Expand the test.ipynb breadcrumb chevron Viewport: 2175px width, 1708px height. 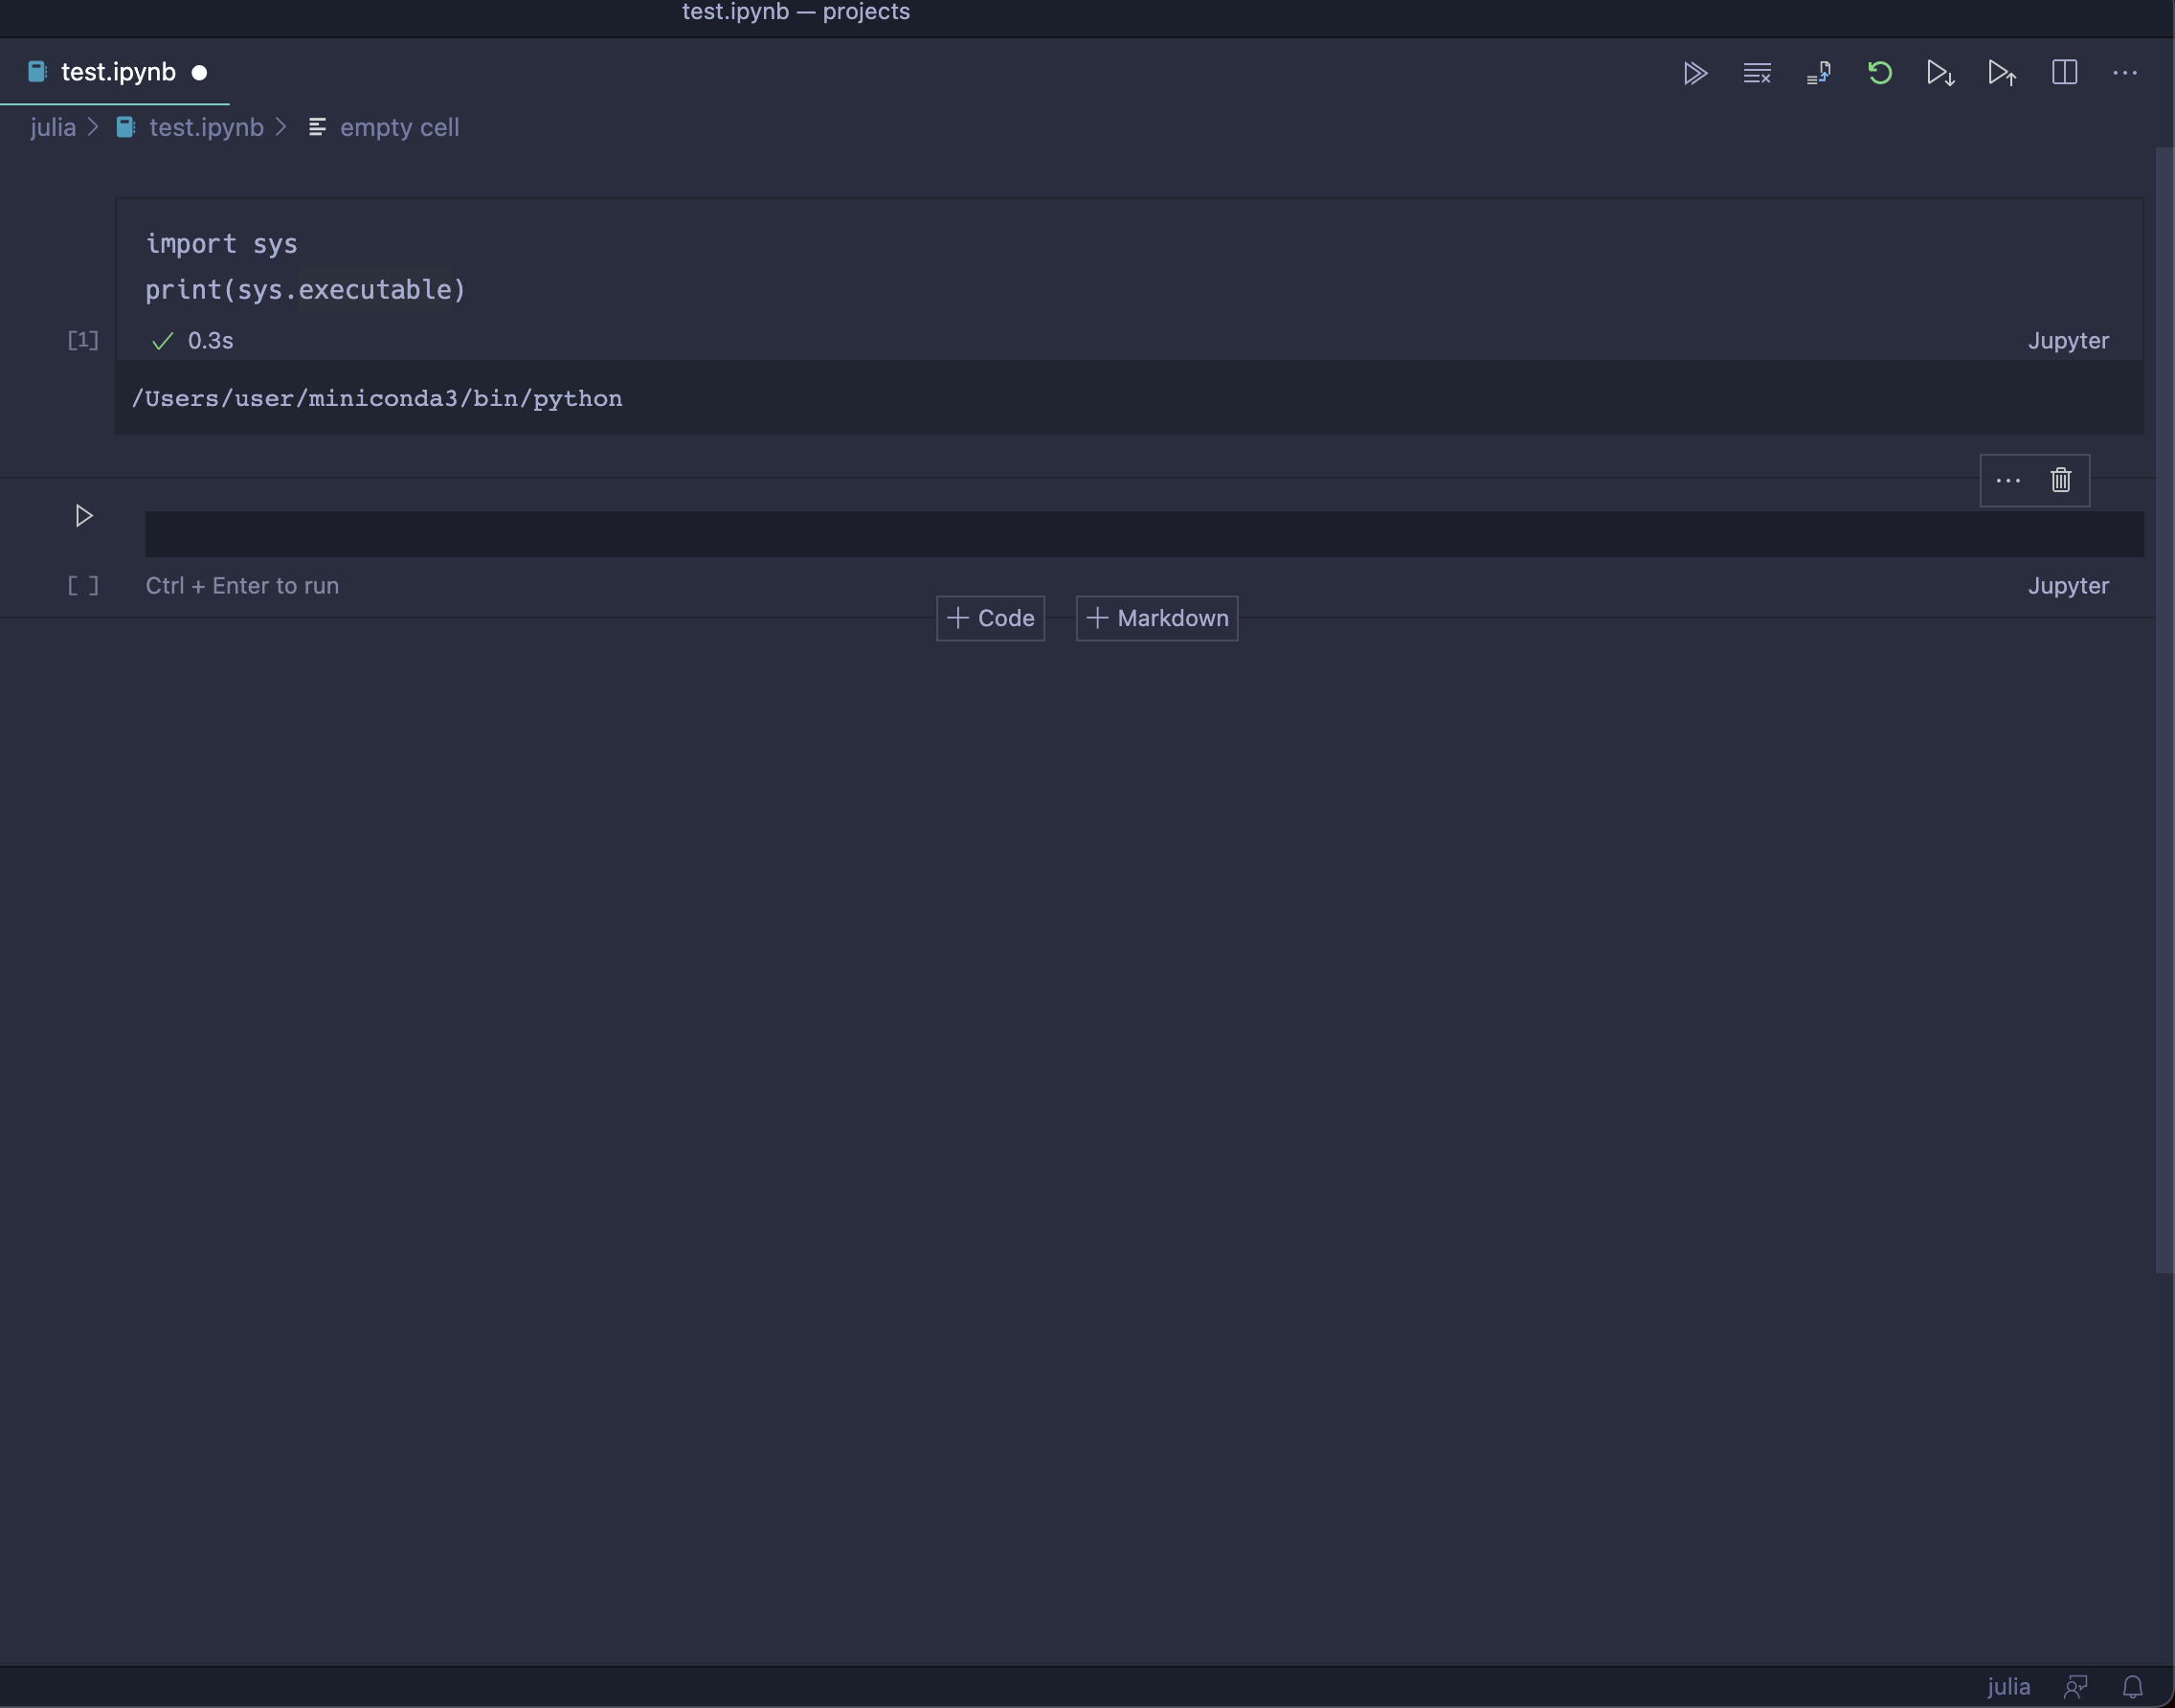pyautogui.click(x=281, y=127)
